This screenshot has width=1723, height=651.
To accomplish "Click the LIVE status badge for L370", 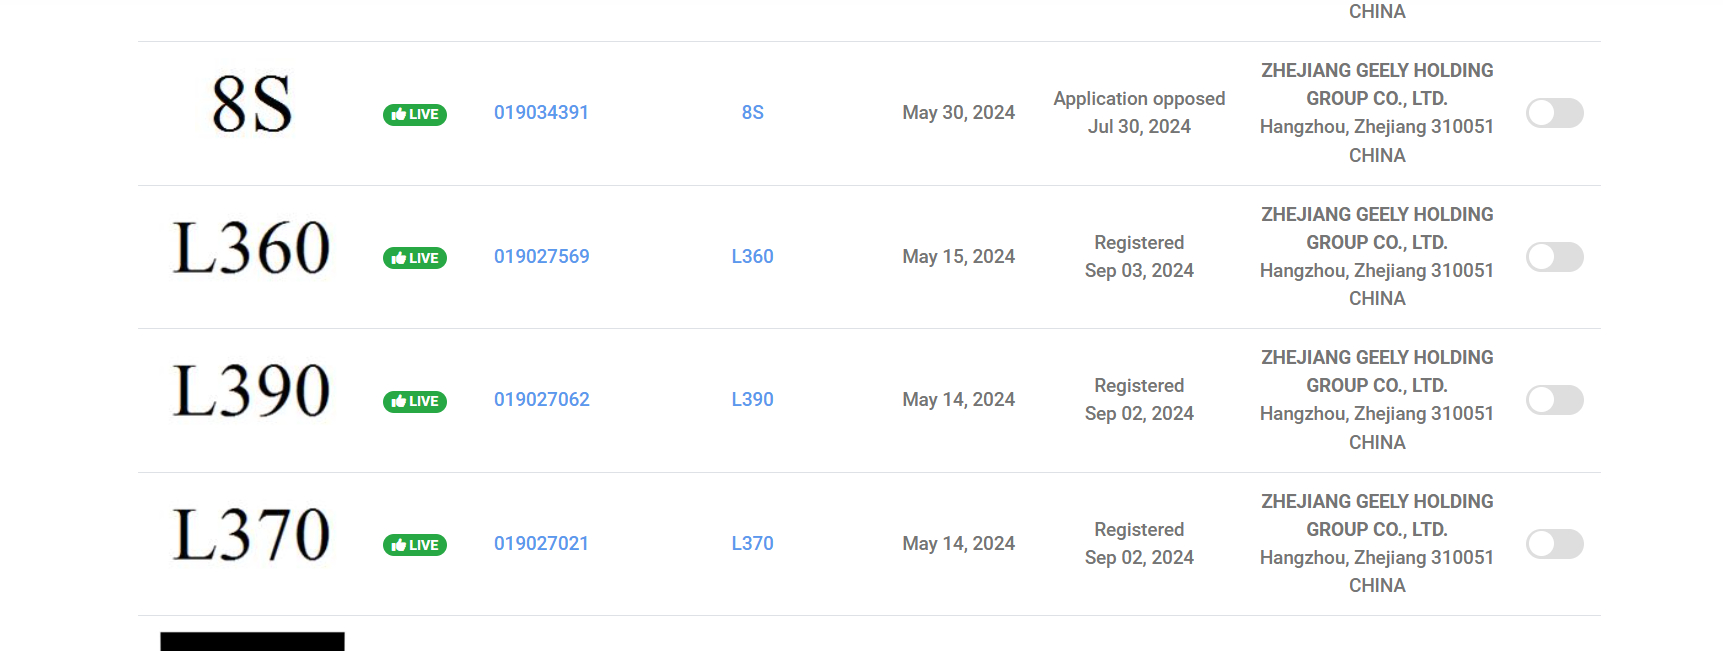I will [414, 545].
